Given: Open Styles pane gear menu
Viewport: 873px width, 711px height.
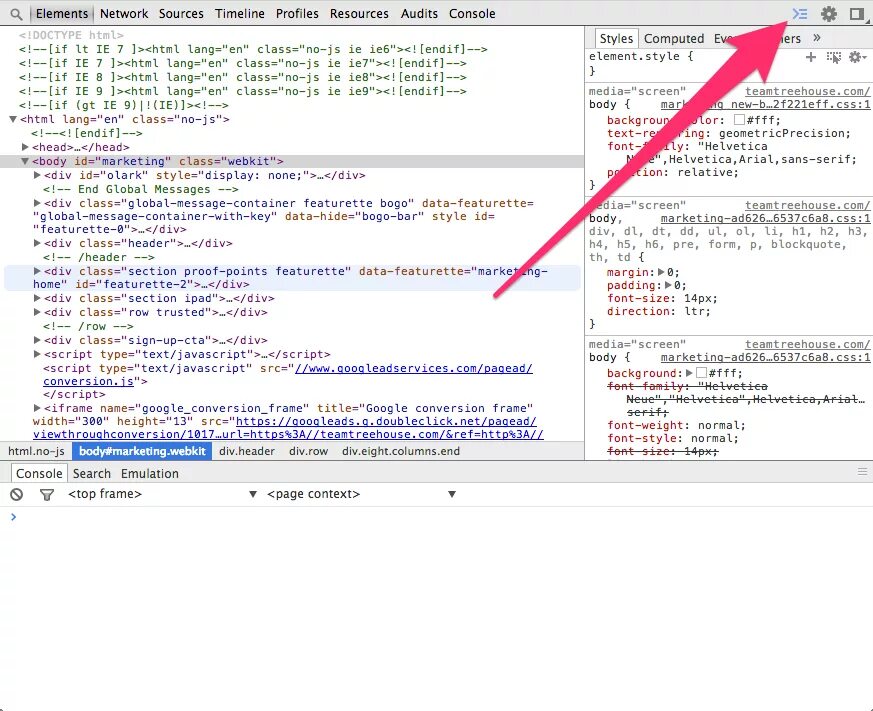Looking at the screenshot, I should [857, 57].
